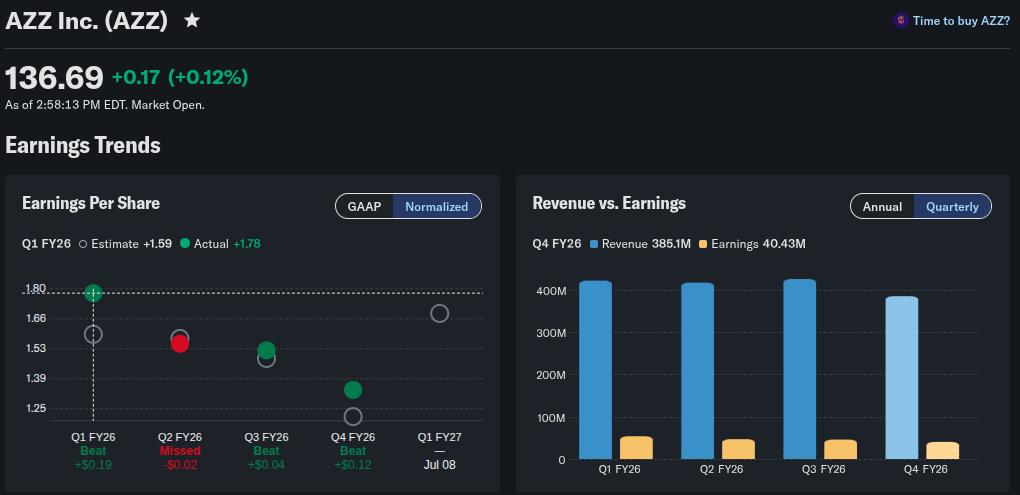Click Q3 FY26 green actual EPS dot
The height and width of the screenshot is (495, 1020).
pos(267,351)
